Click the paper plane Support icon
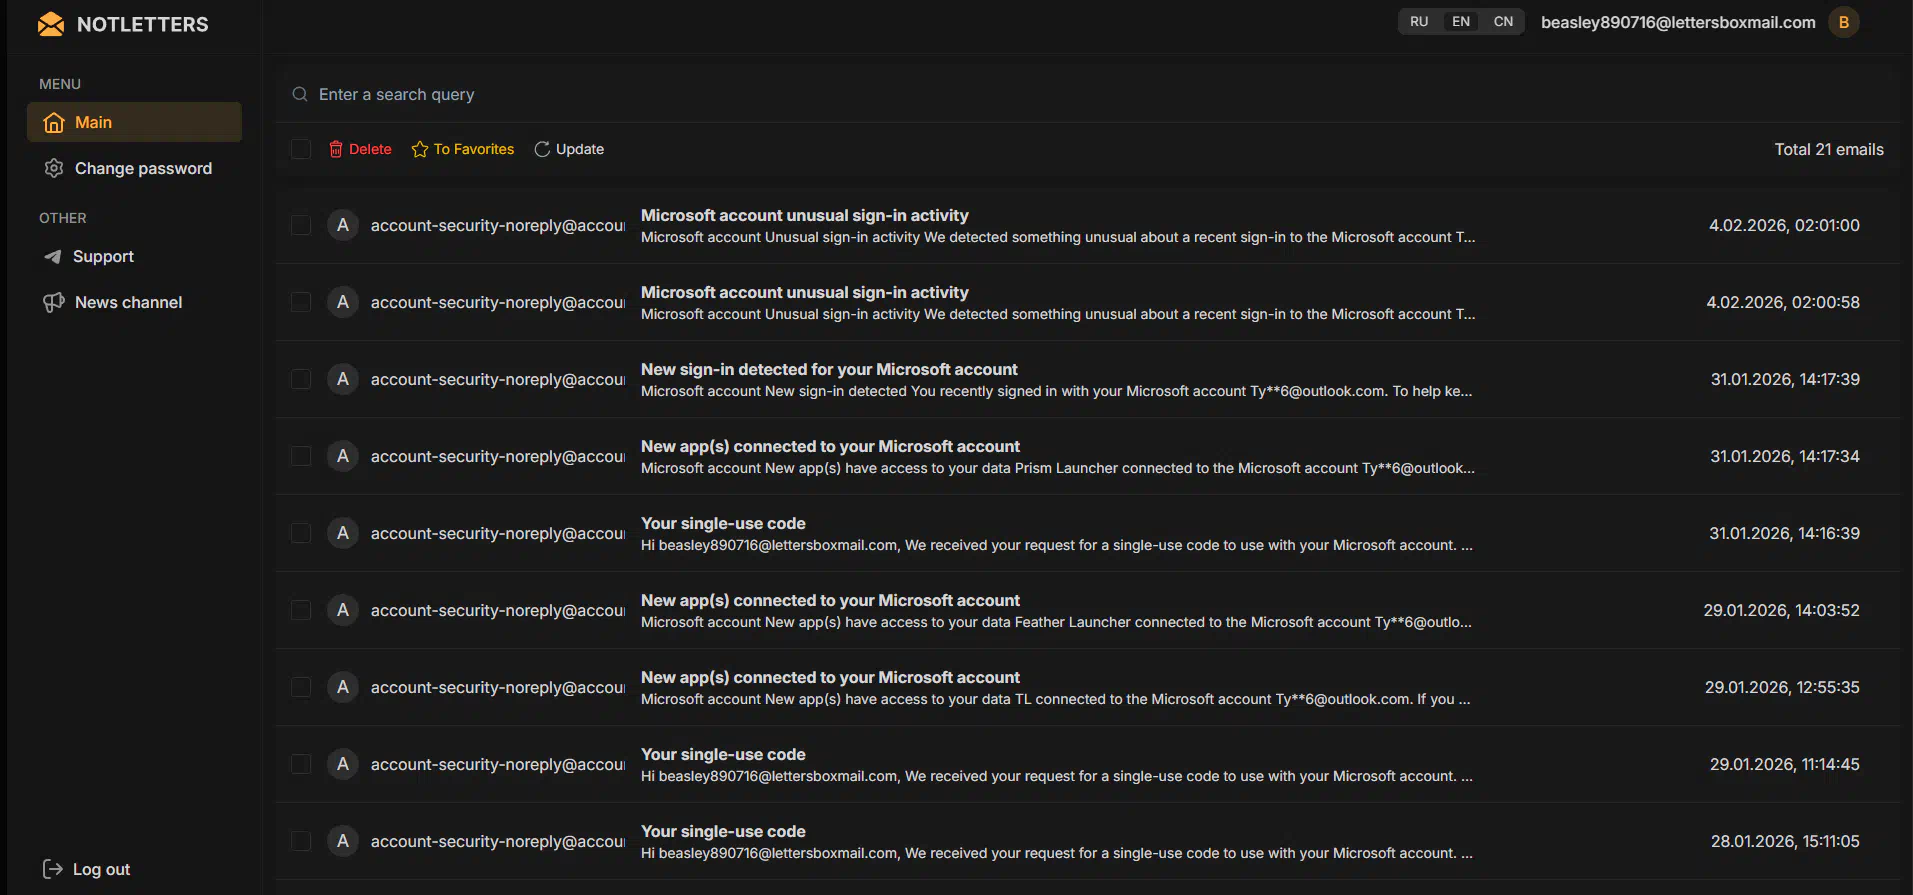1913x895 pixels. point(53,256)
